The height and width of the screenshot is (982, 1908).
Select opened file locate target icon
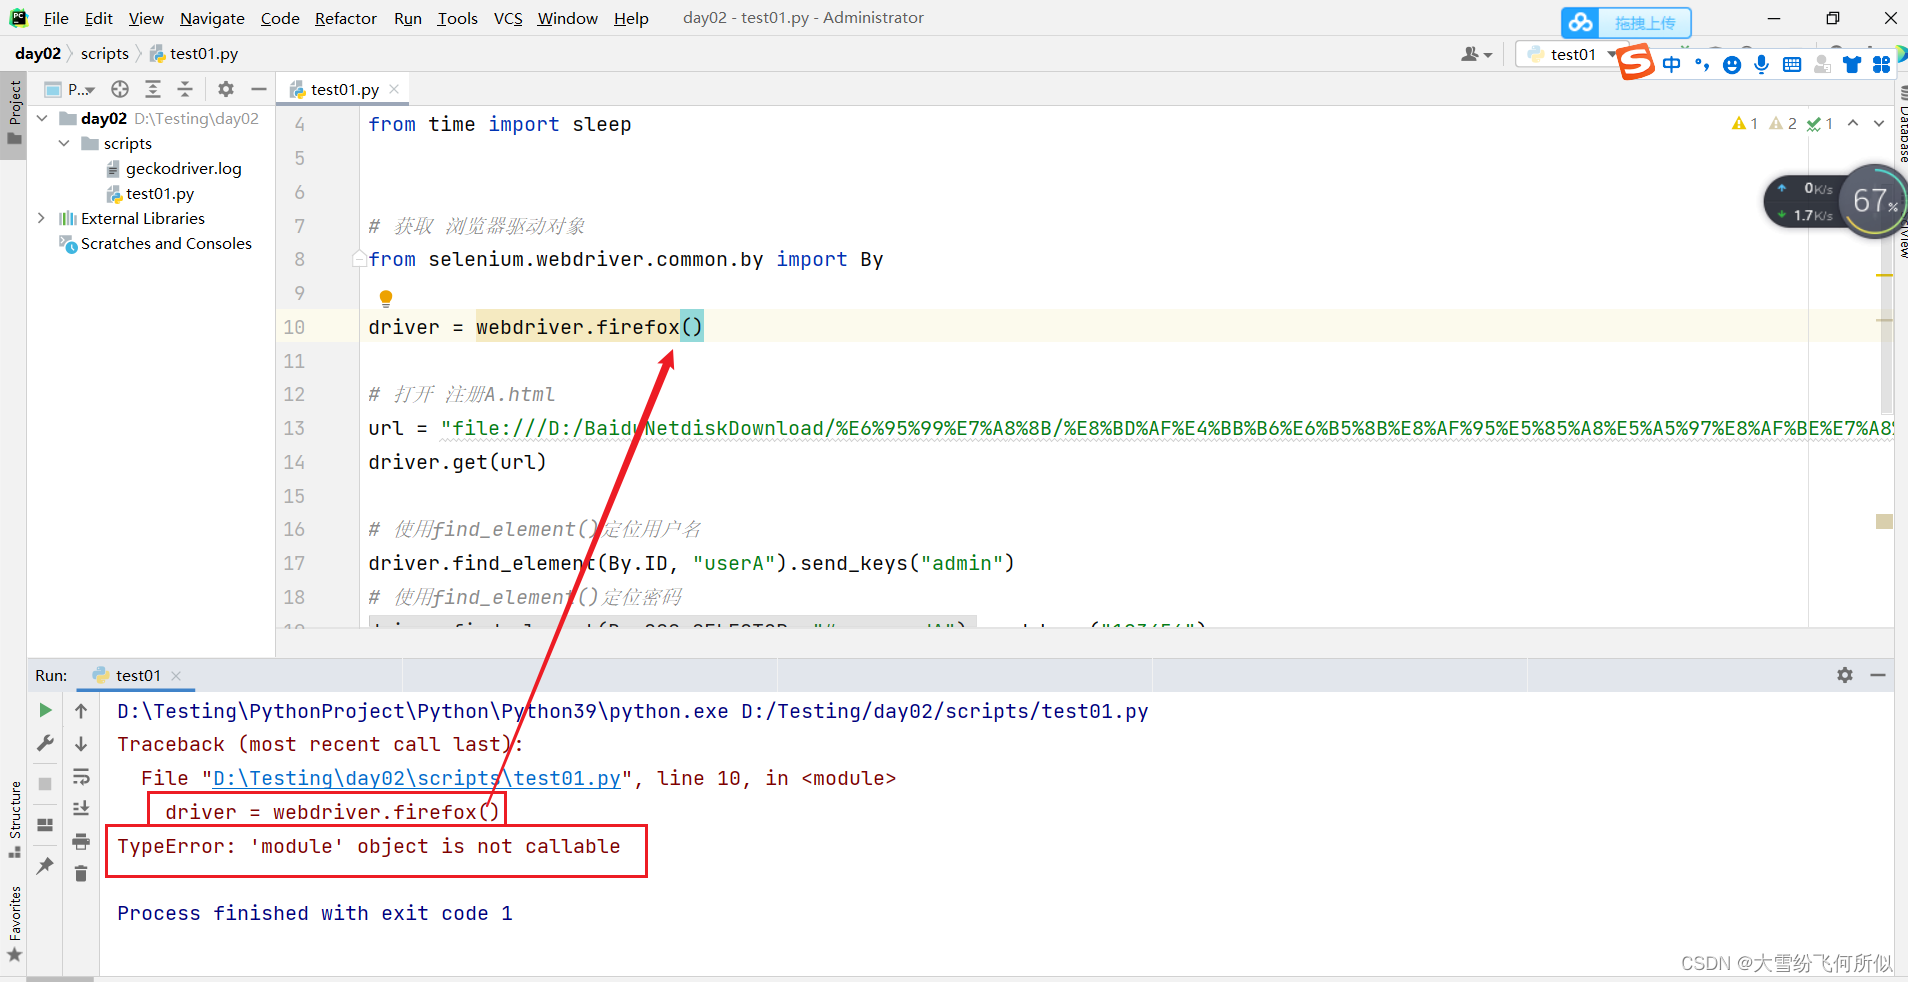coord(120,89)
